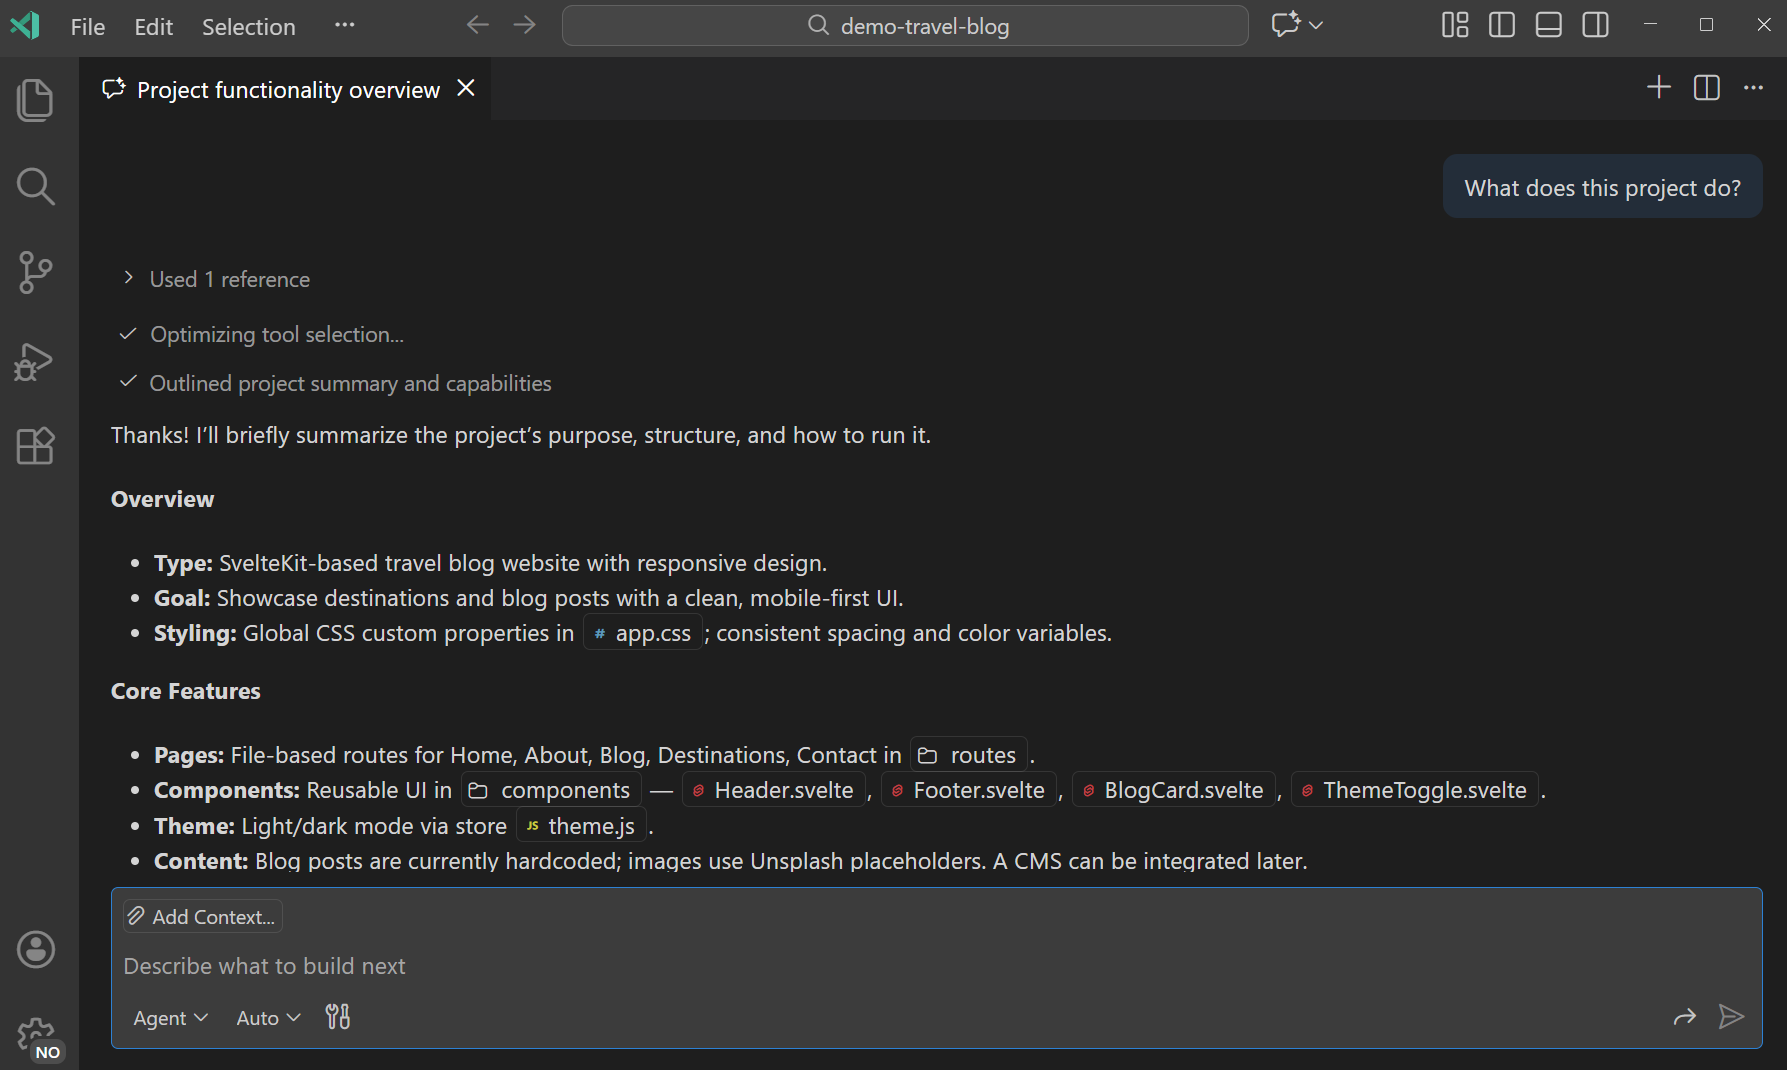Viewport: 1787px width, 1070px height.
Task: Open the tools picker wrench icon
Action: [x=337, y=1017]
